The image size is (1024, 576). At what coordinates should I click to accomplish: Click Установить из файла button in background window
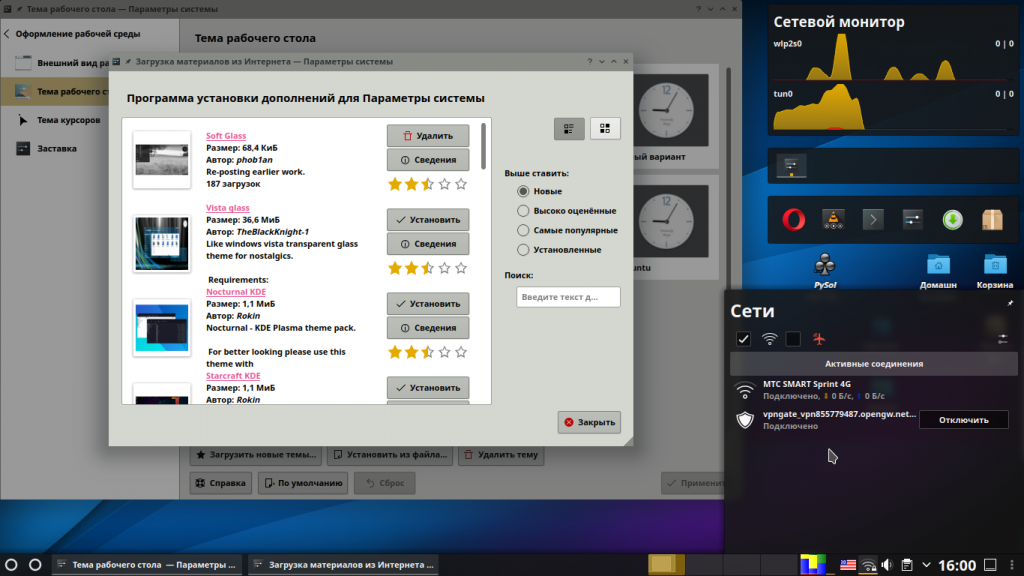click(x=390, y=455)
